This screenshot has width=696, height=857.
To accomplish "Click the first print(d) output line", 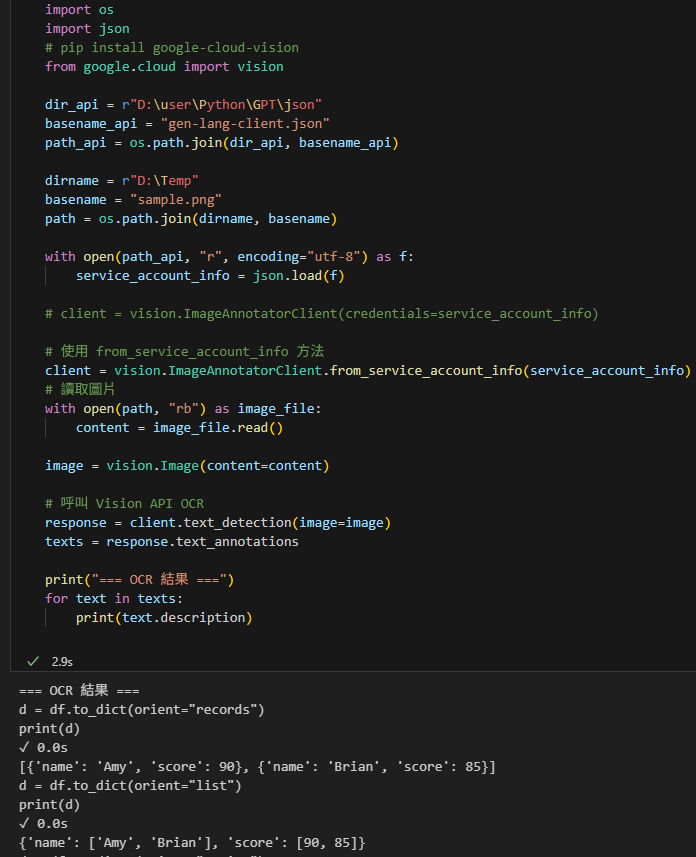I will tap(49, 729).
